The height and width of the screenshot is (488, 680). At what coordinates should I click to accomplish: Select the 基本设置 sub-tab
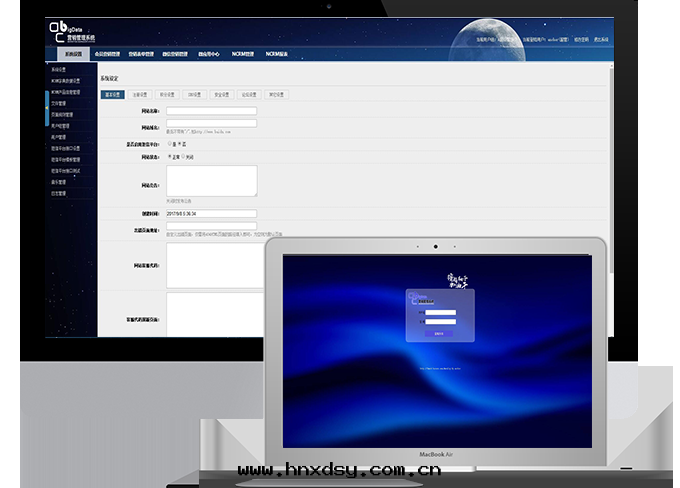pos(113,95)
